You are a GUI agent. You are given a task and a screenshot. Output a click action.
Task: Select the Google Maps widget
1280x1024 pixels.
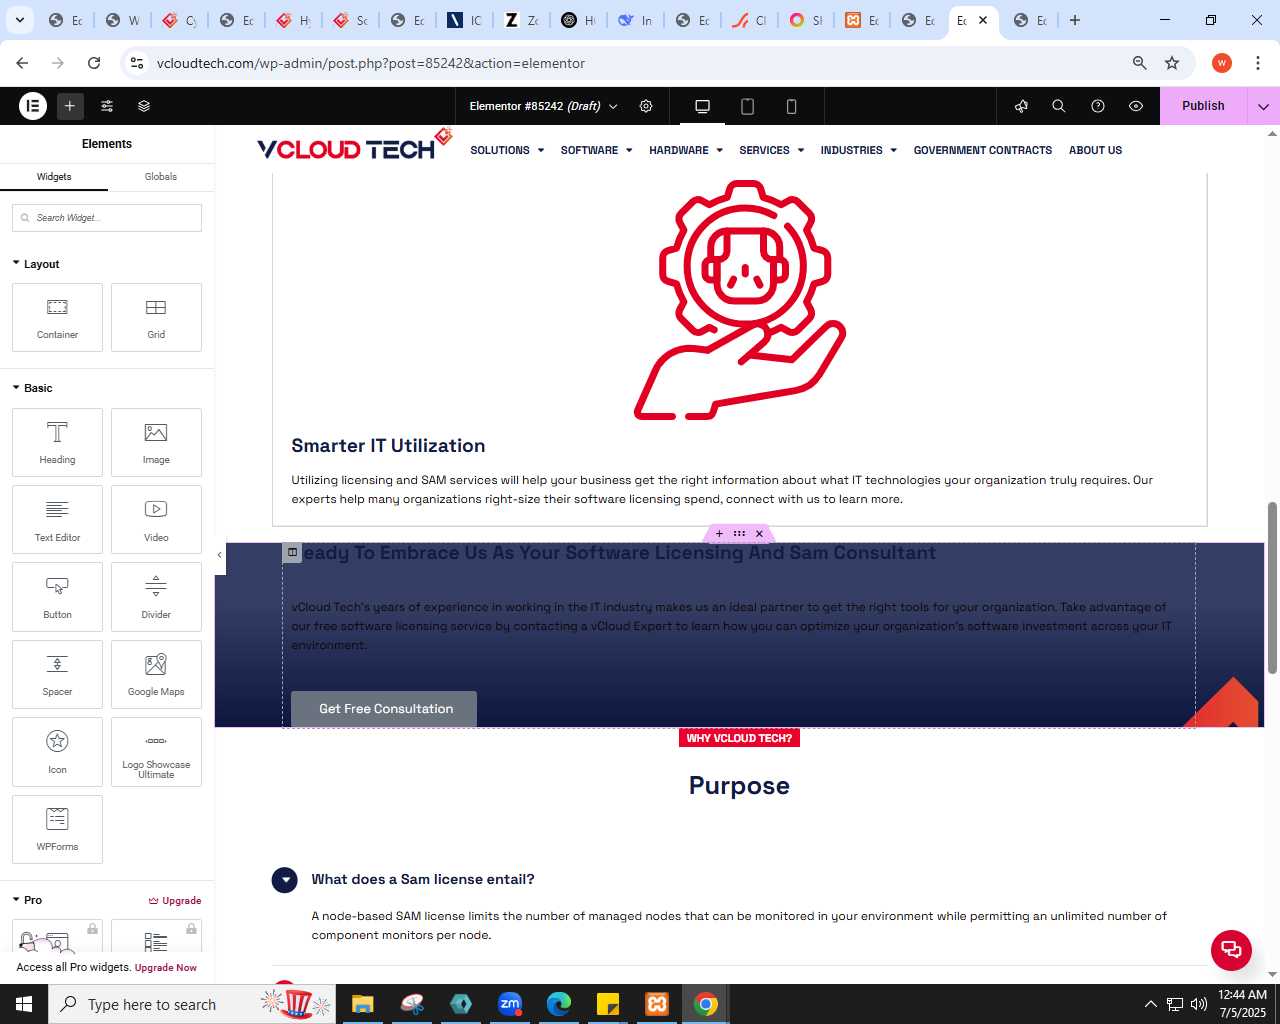pos(156,674)
